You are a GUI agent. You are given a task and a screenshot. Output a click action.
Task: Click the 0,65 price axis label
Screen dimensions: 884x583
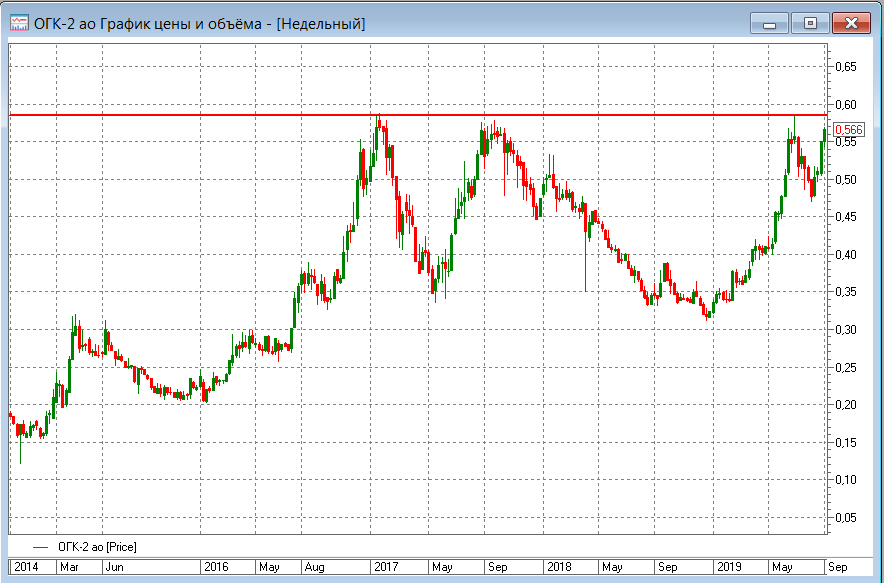[846, 67]
